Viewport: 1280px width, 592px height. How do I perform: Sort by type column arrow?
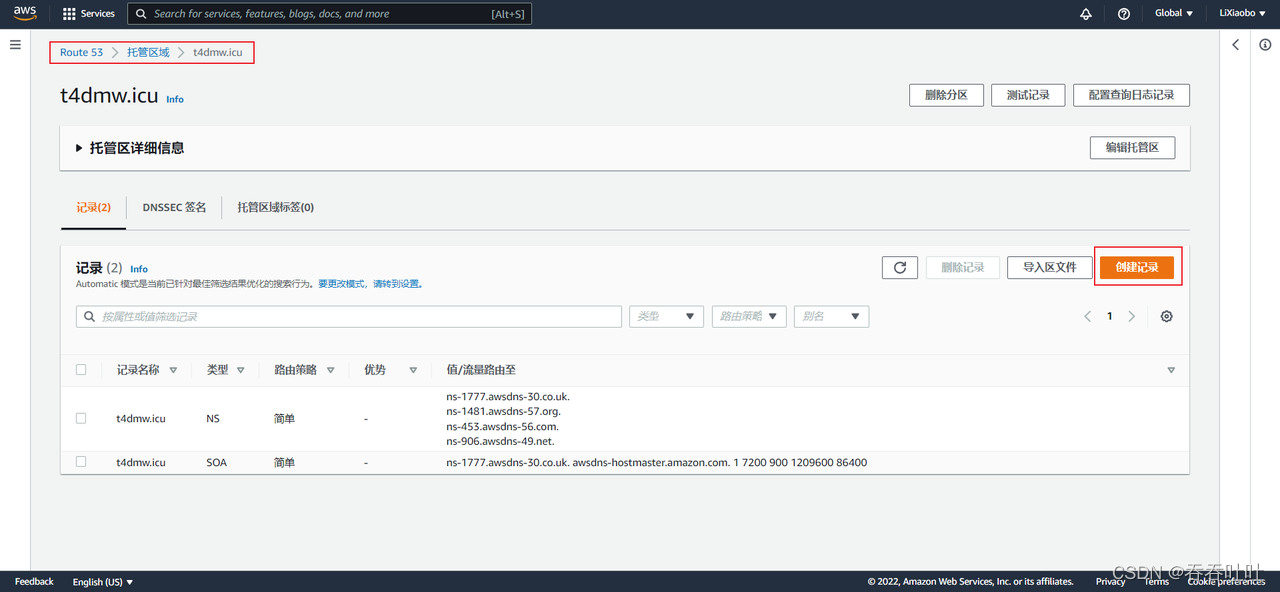point(241,370)
